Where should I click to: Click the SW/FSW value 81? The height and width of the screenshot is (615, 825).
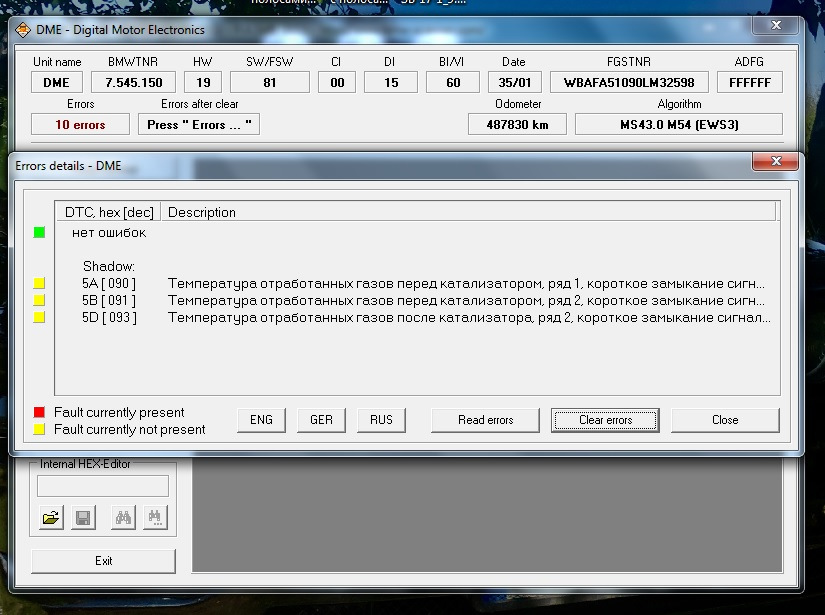269,83
